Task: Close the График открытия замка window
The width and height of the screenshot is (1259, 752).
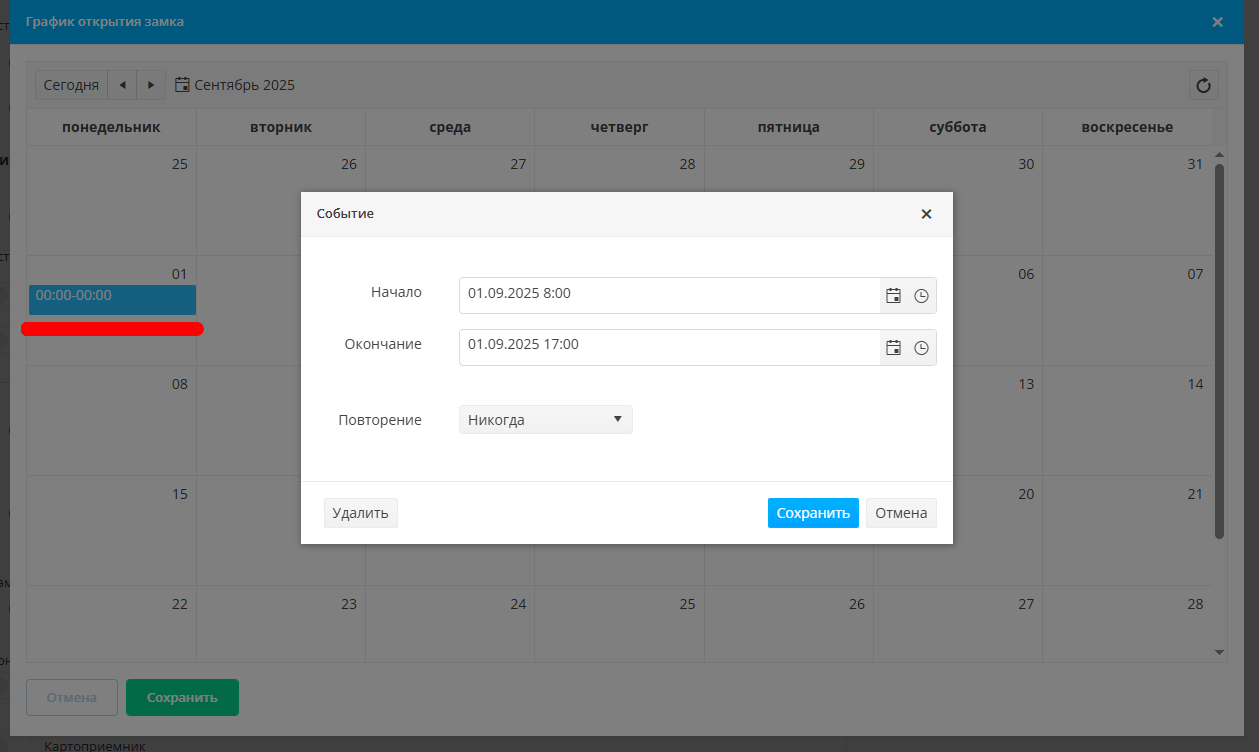Action: tap(1217, 22)
